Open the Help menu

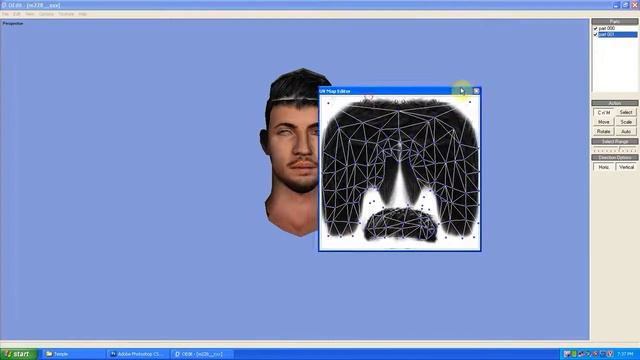click(82, 14)
